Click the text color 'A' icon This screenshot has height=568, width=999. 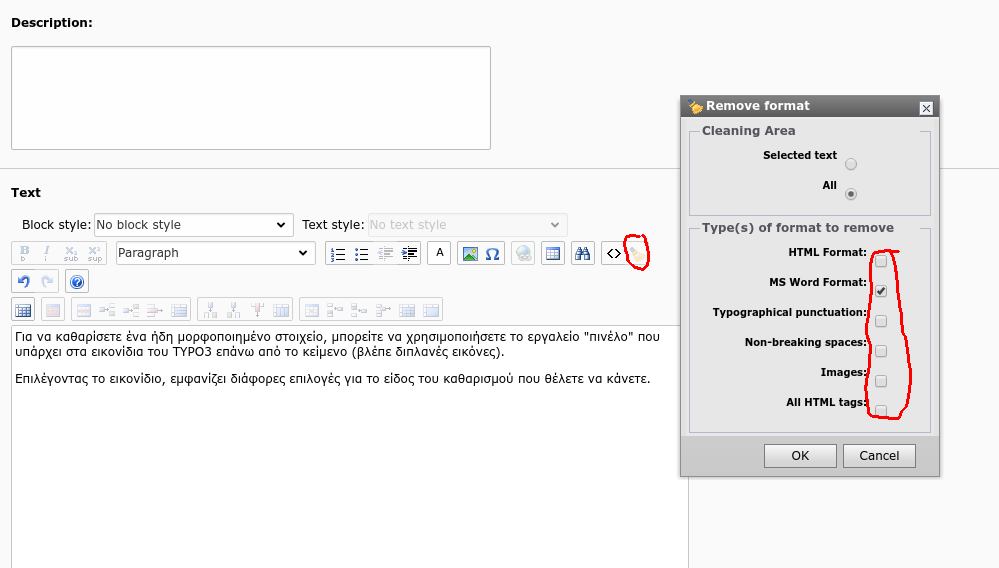tap(439, 254)
